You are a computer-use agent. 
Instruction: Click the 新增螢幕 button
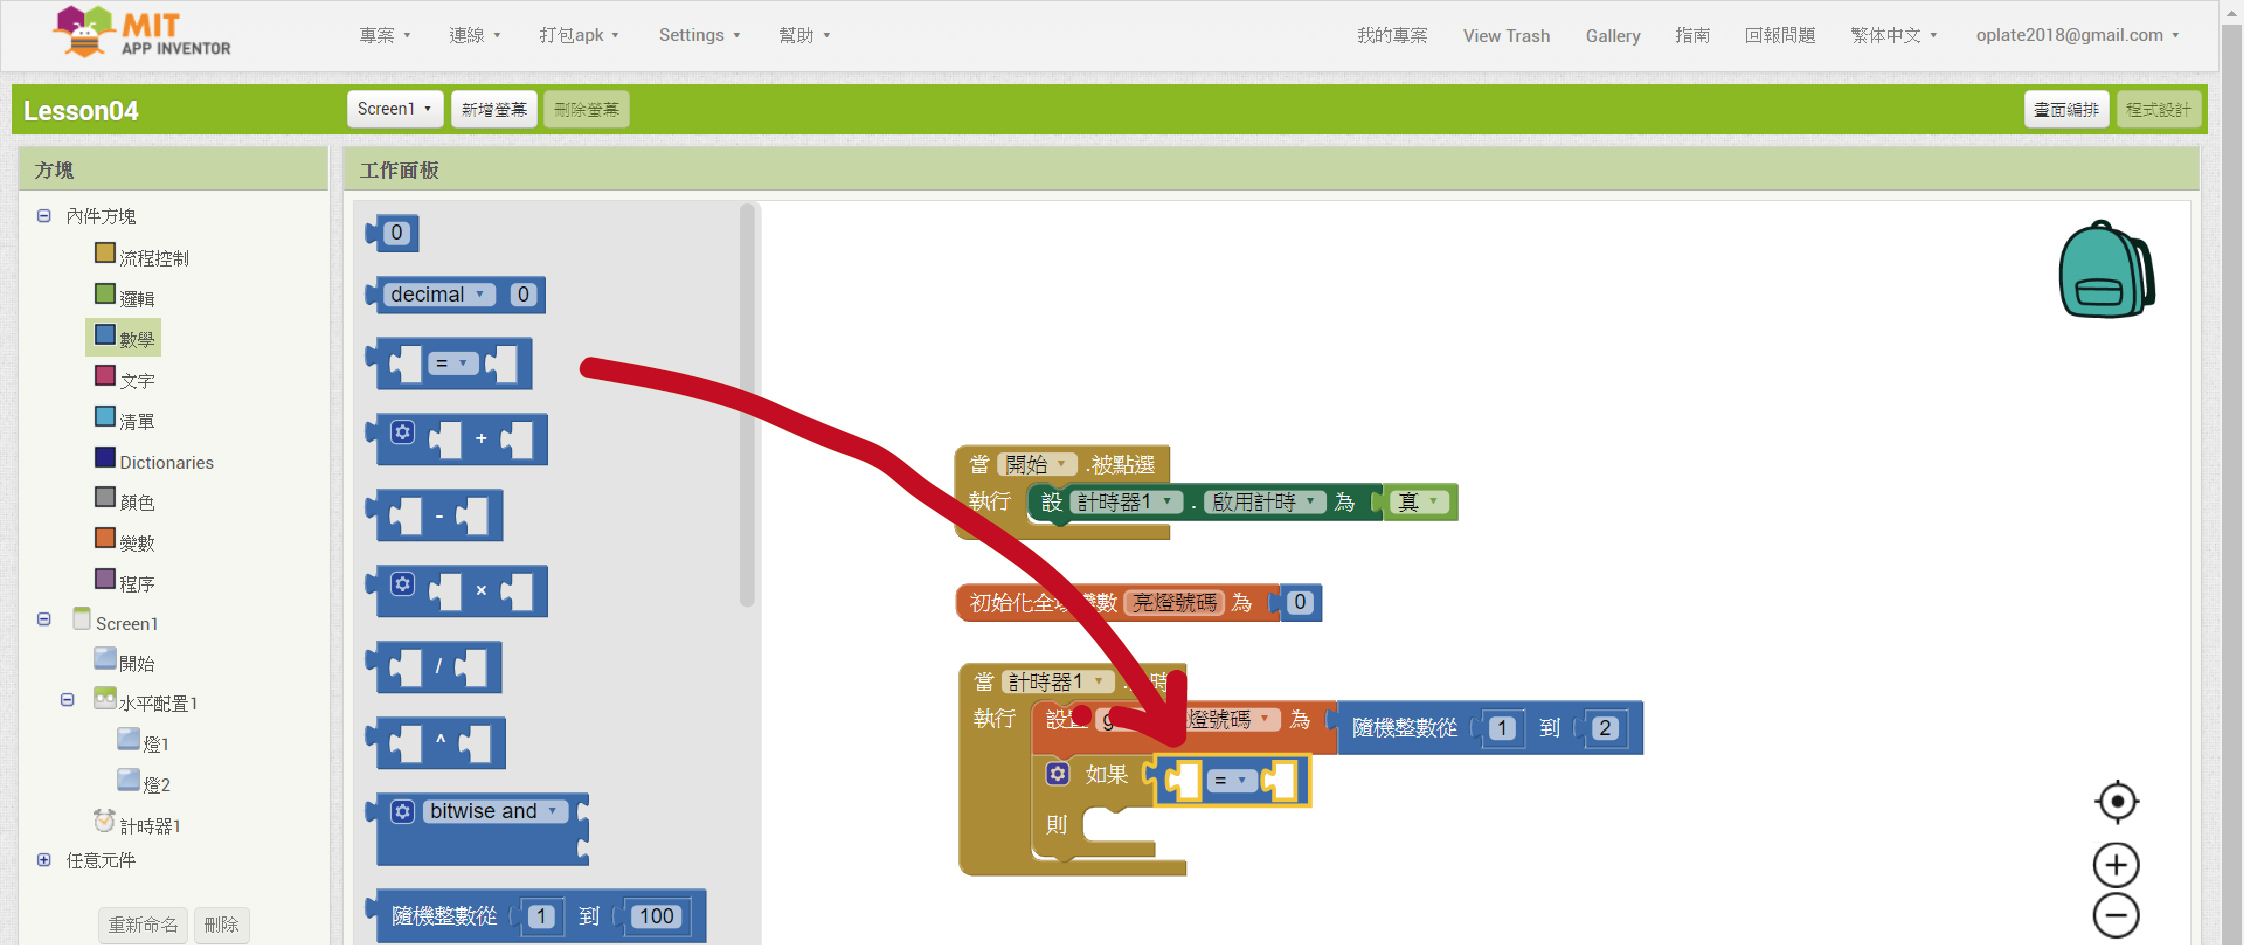[x=494, y=108]
